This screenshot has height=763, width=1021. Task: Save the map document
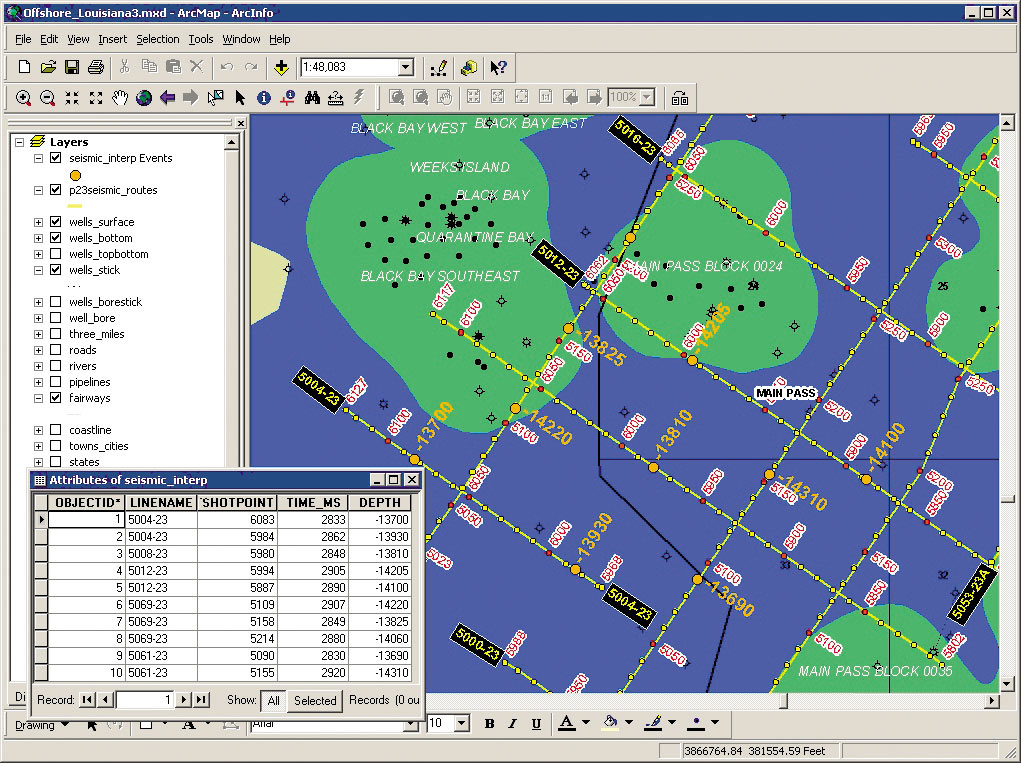[72, 68]
